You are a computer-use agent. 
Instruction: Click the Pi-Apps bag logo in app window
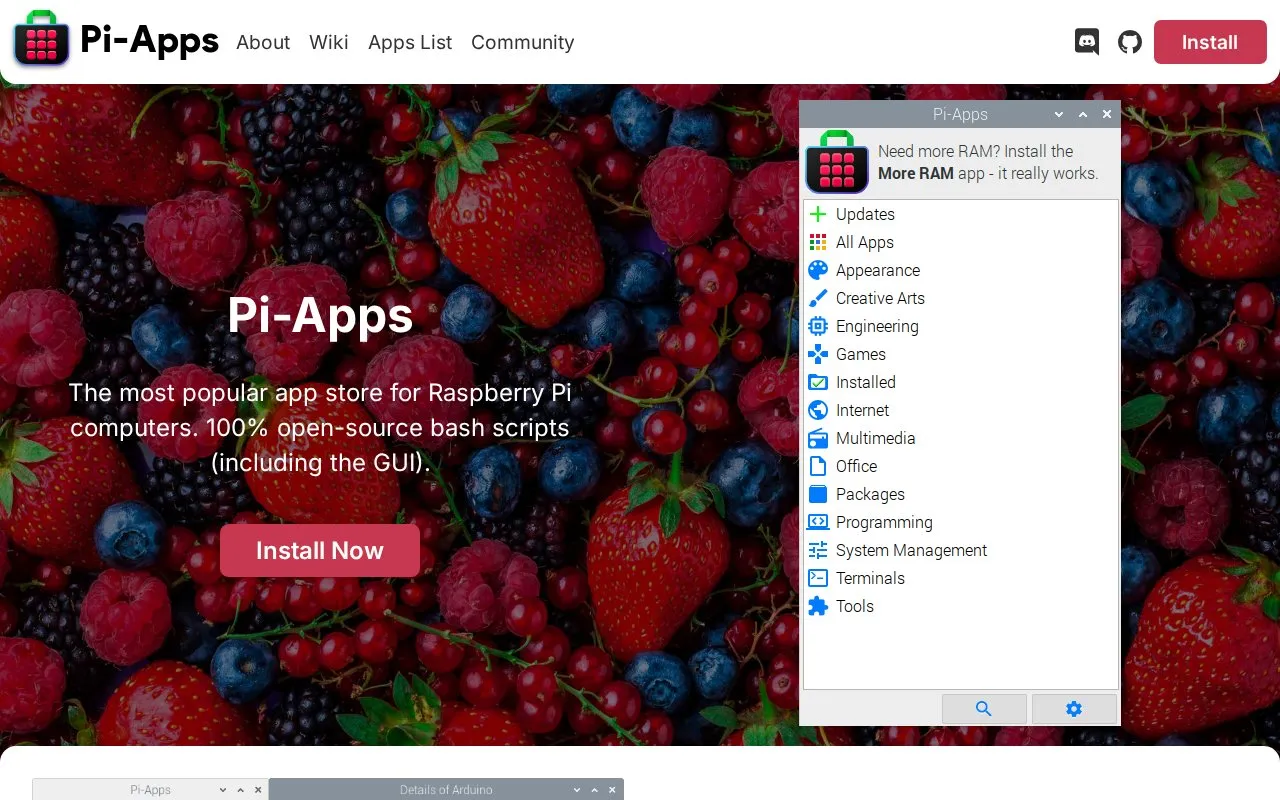point(837,162)
